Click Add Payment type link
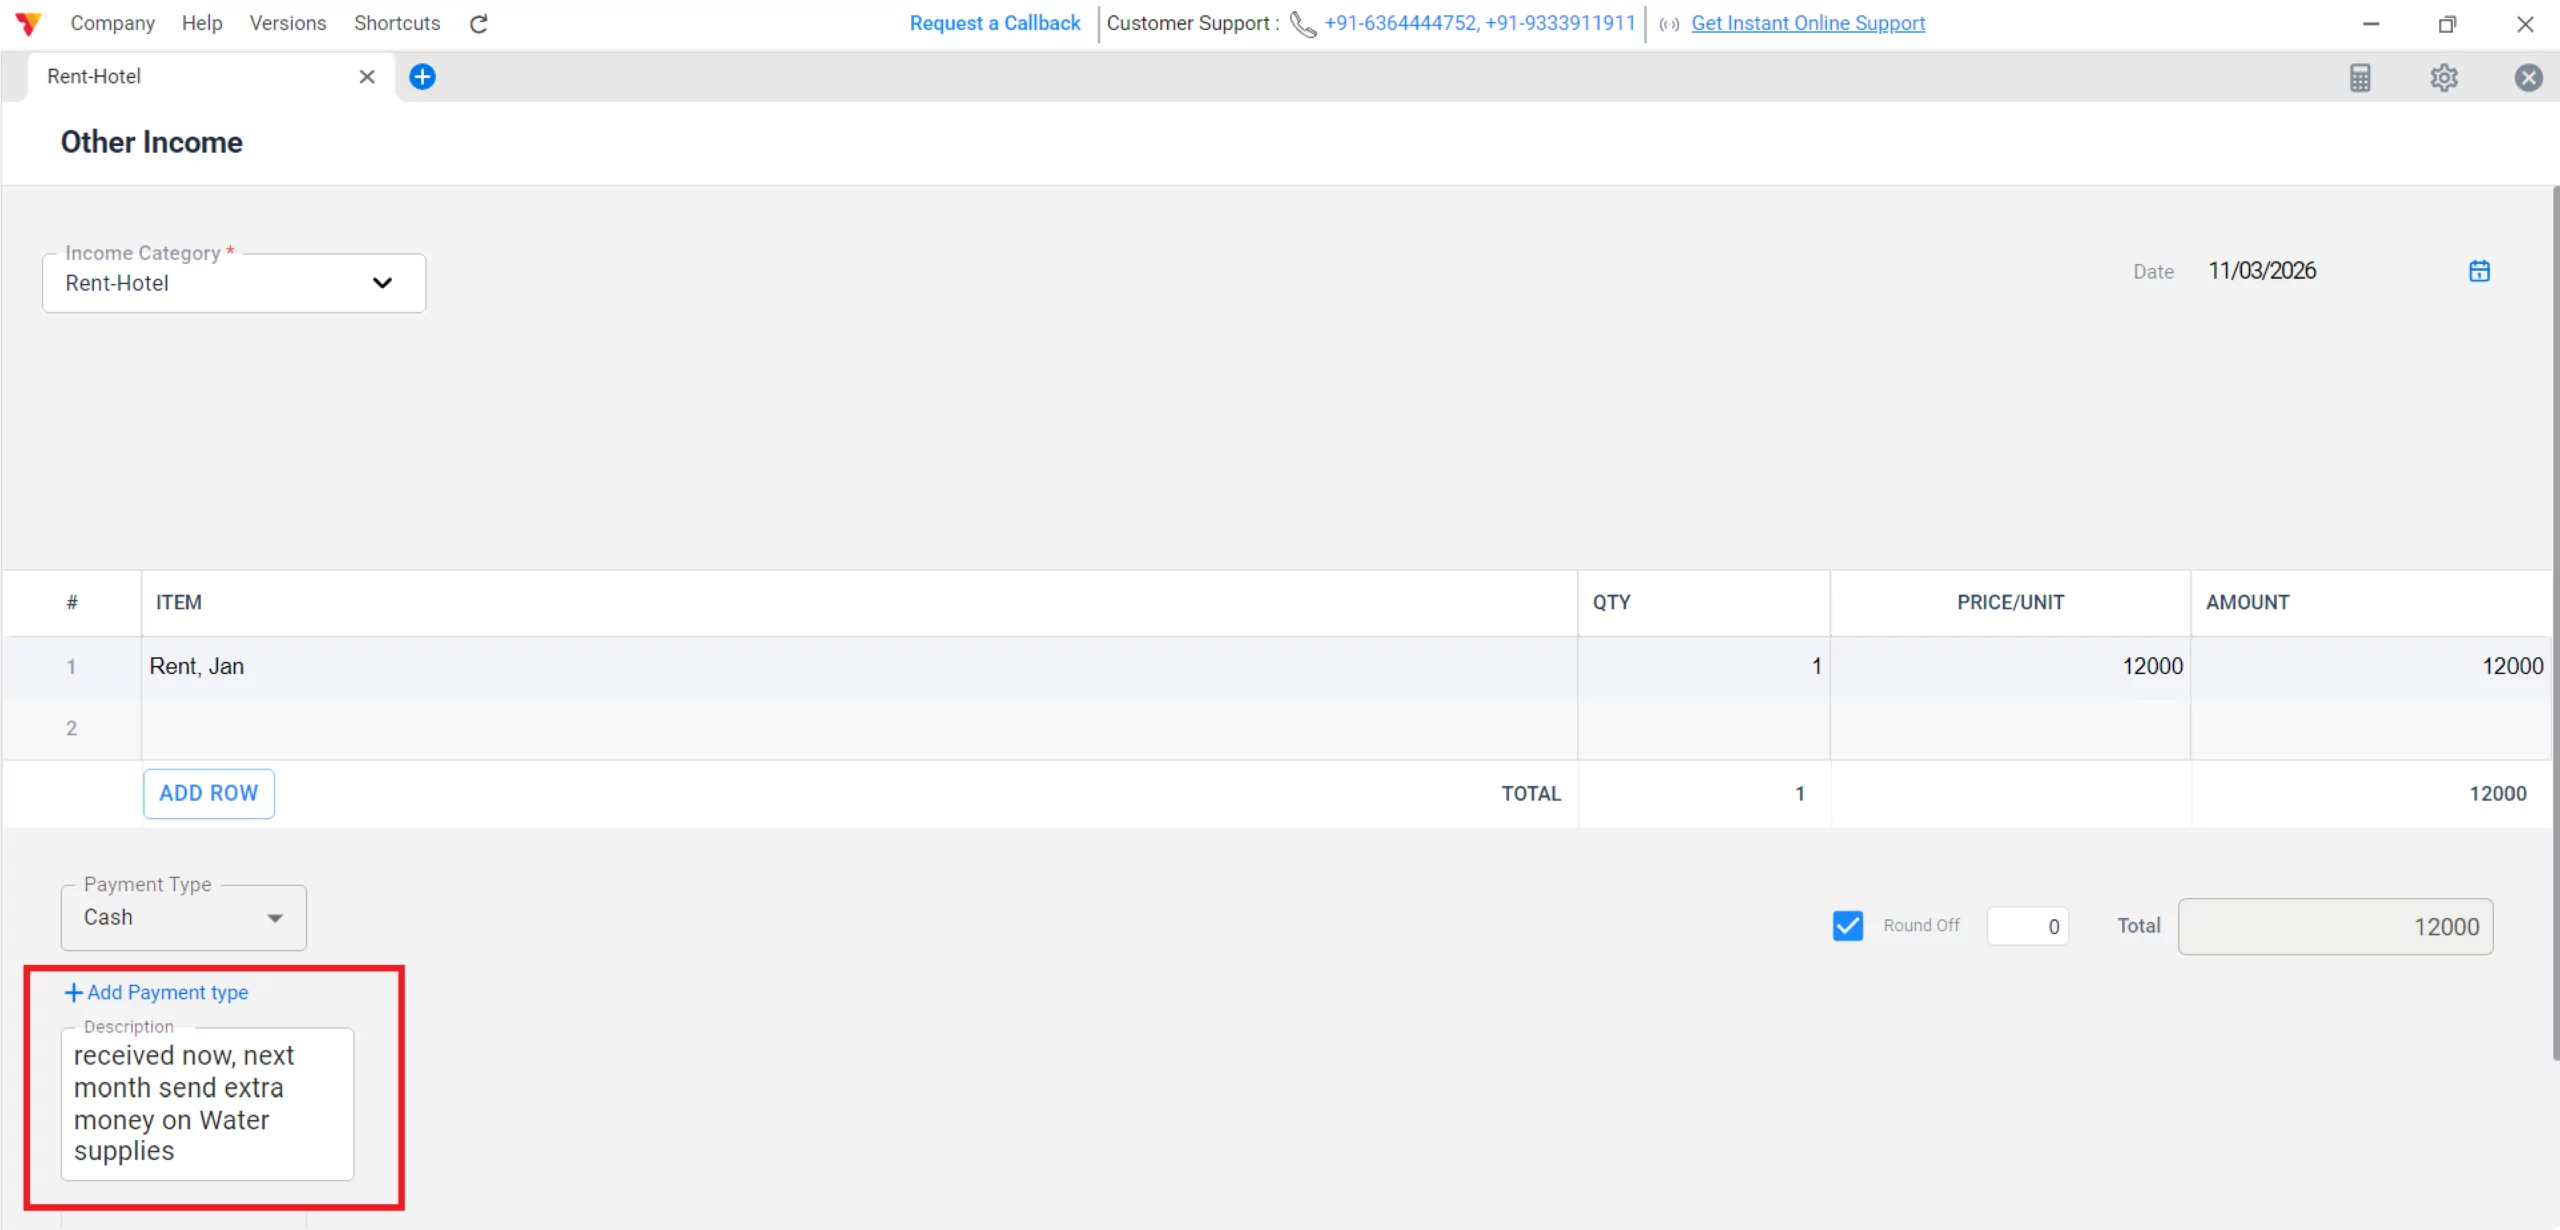Screen dimensions: 2560x1230 pyautogui.click(x=157, y=993)
